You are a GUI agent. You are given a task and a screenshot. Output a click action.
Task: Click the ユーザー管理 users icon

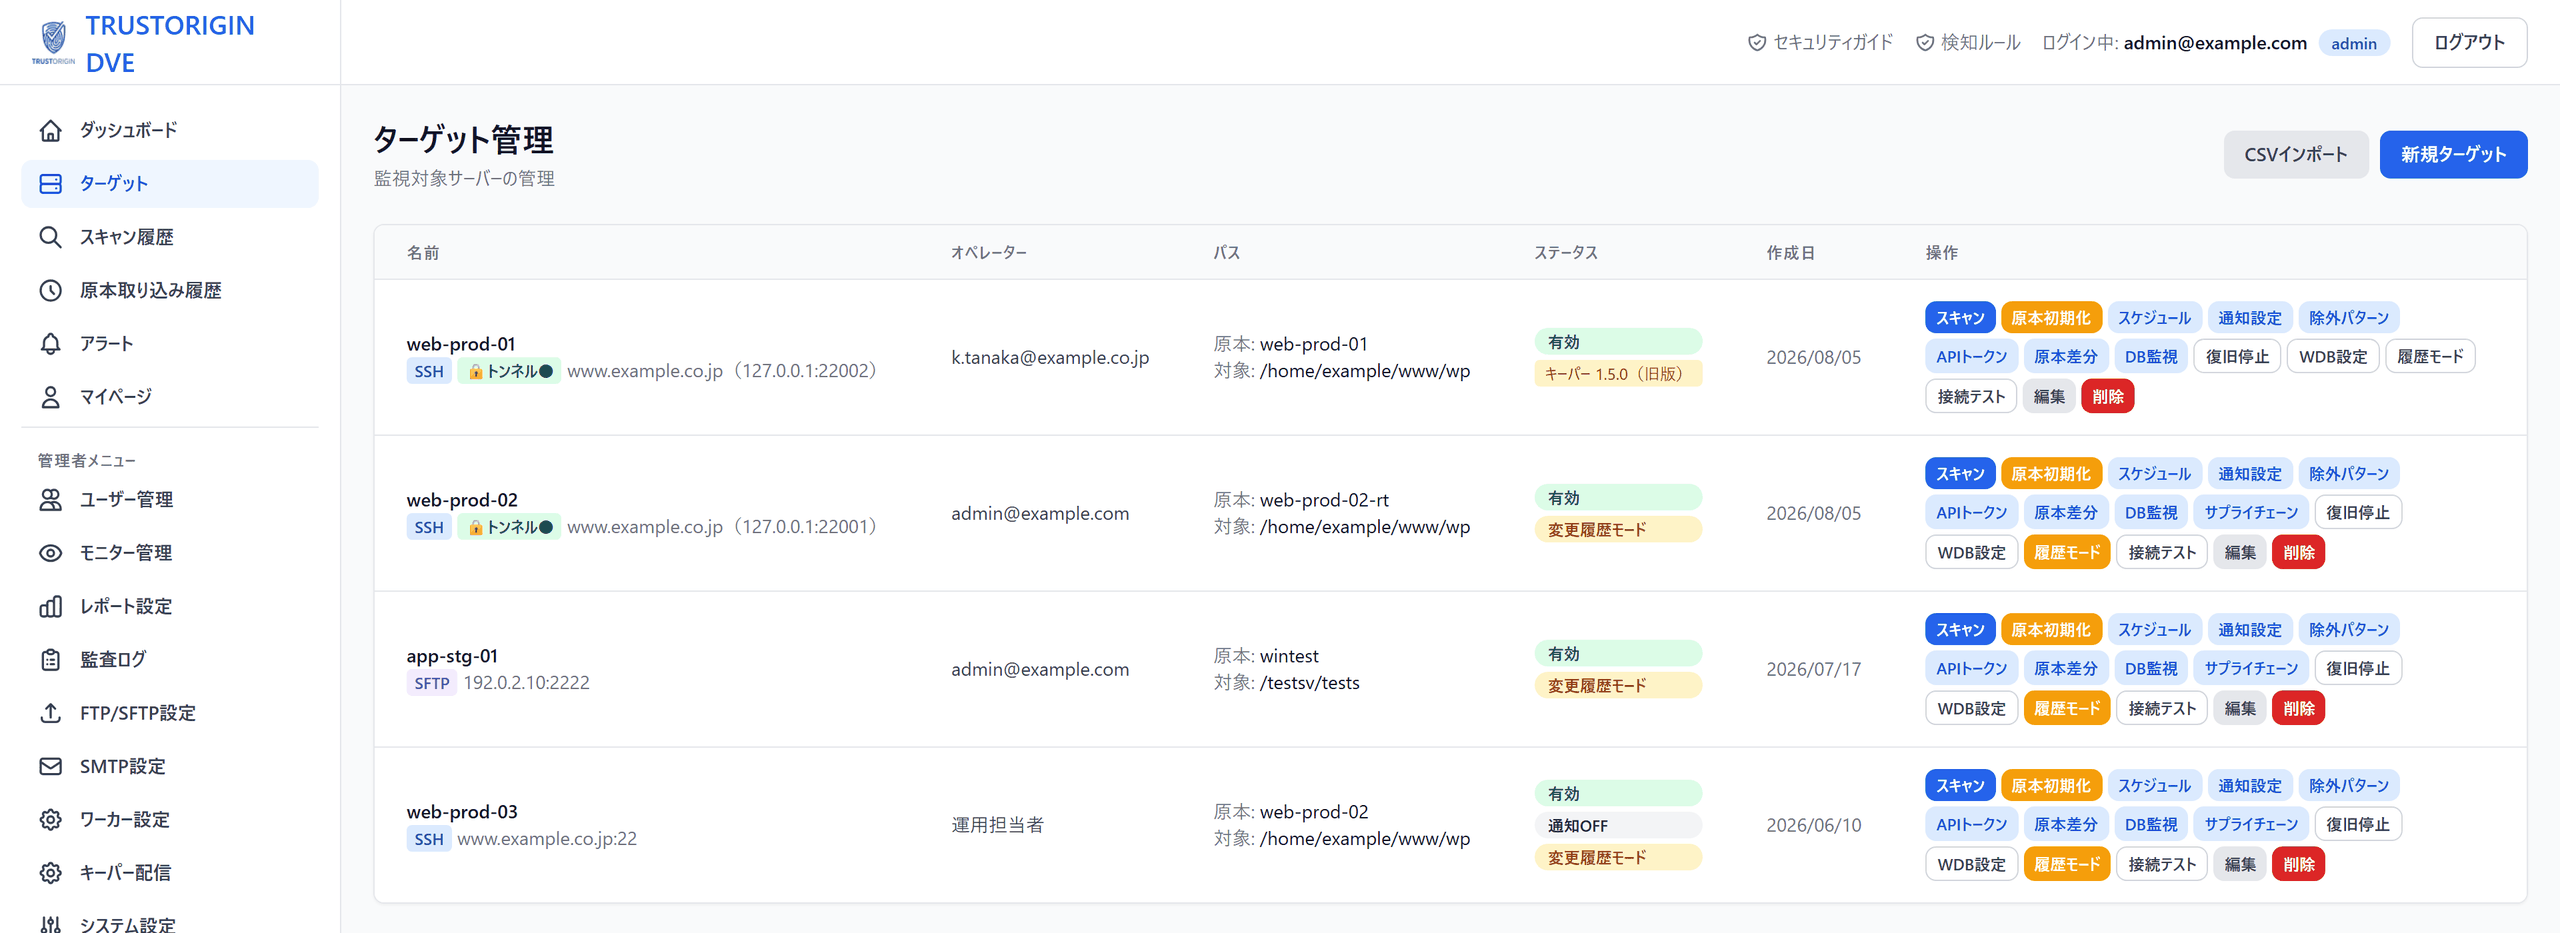tap(51, 500)
